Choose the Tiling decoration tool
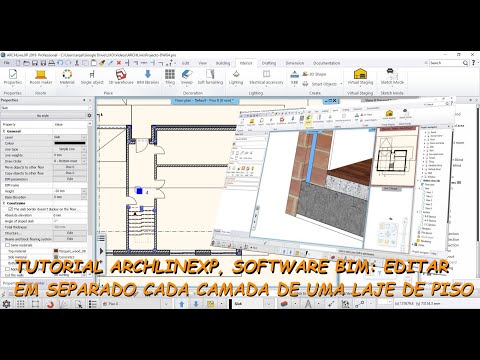This screenshot has width=480, height=360. pos(170,77)
